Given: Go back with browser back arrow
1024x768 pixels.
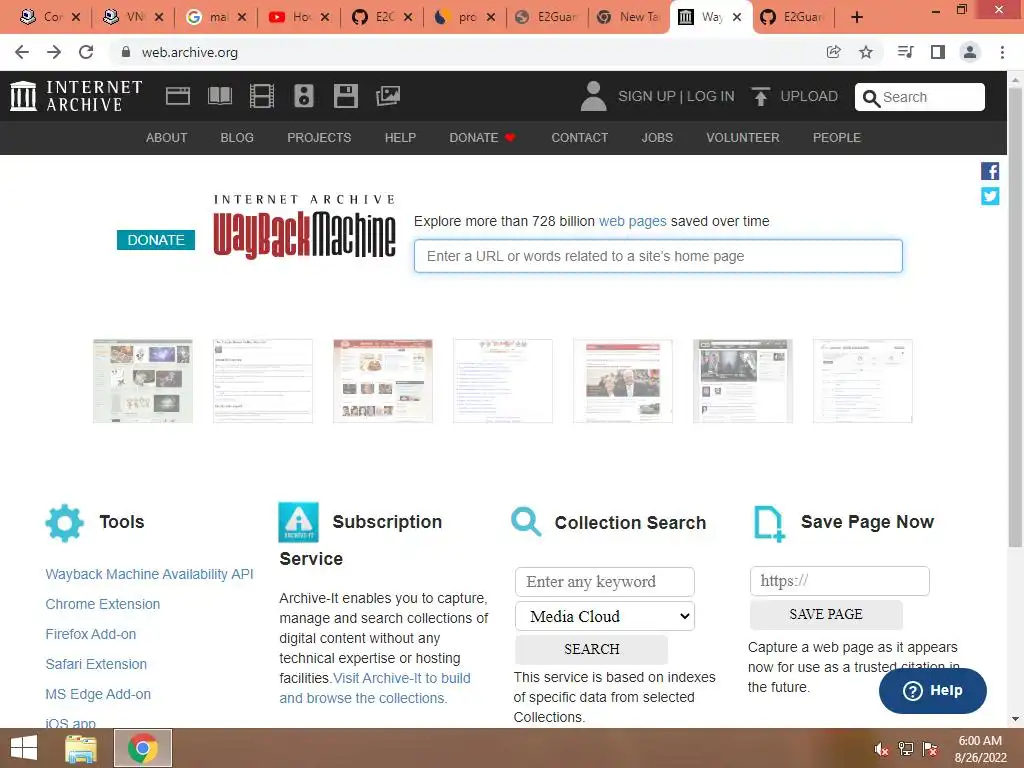Looking at the screenshot, I should (x=22, y=52).
